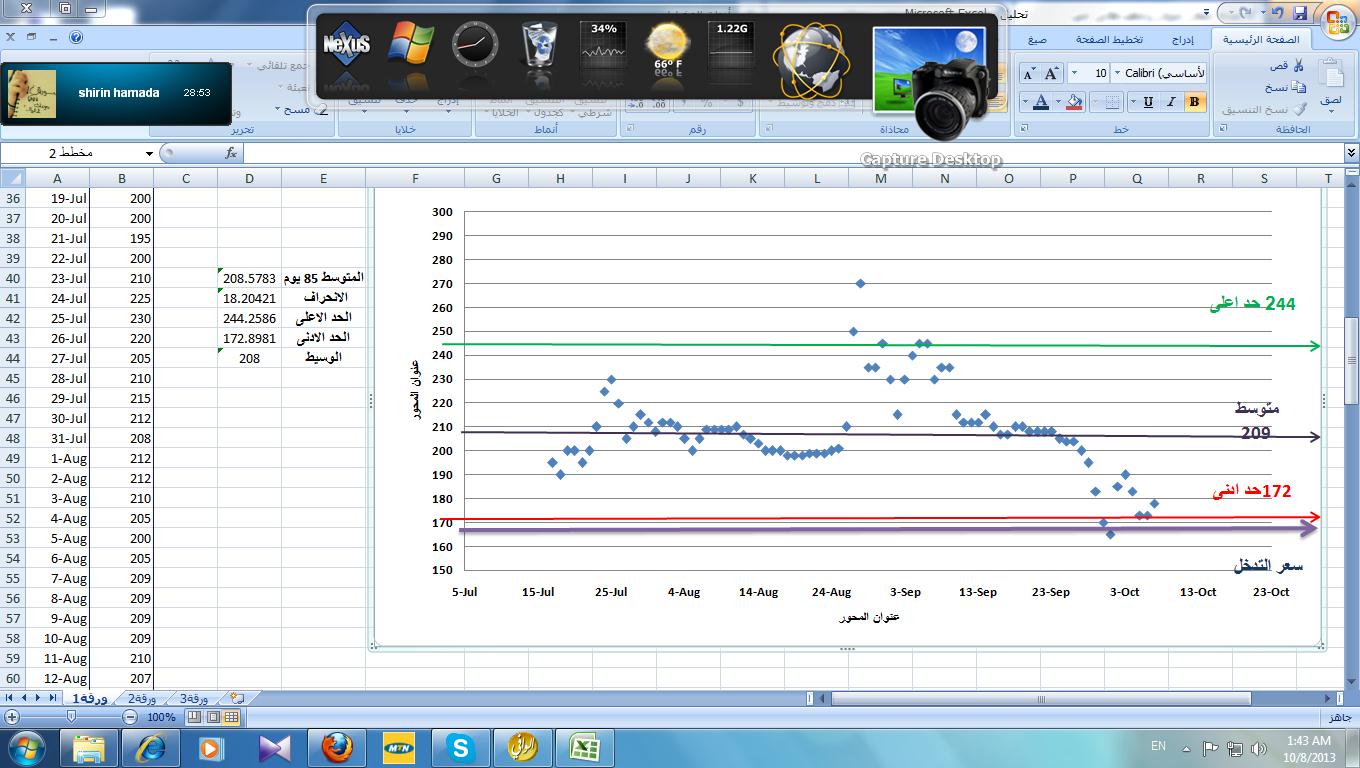Open the Formulas (صيغ) ribbon tab

click(1037, 40)
